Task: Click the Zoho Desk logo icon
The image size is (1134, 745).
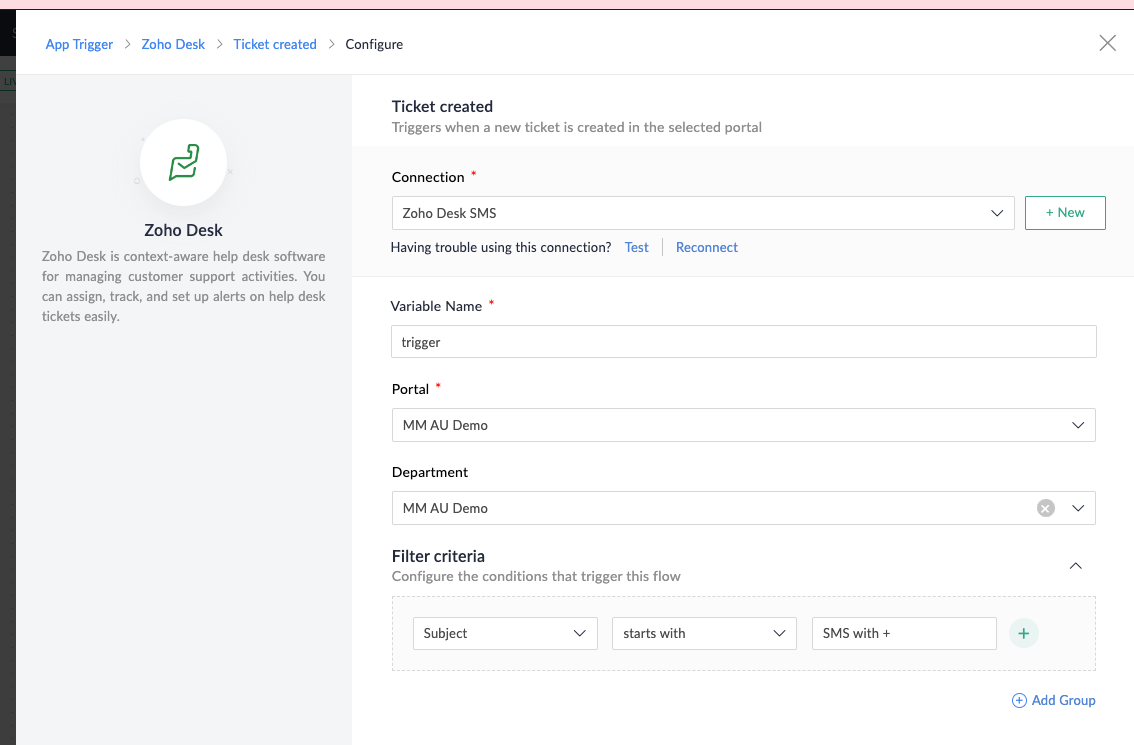Action: click(x=184, y=163)
